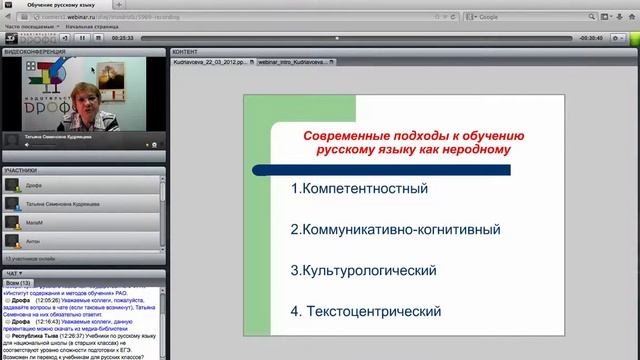Click the yellow indicator beside webcam icon
The height and width of the screenshot is (360, 640).
pos(147,144)
